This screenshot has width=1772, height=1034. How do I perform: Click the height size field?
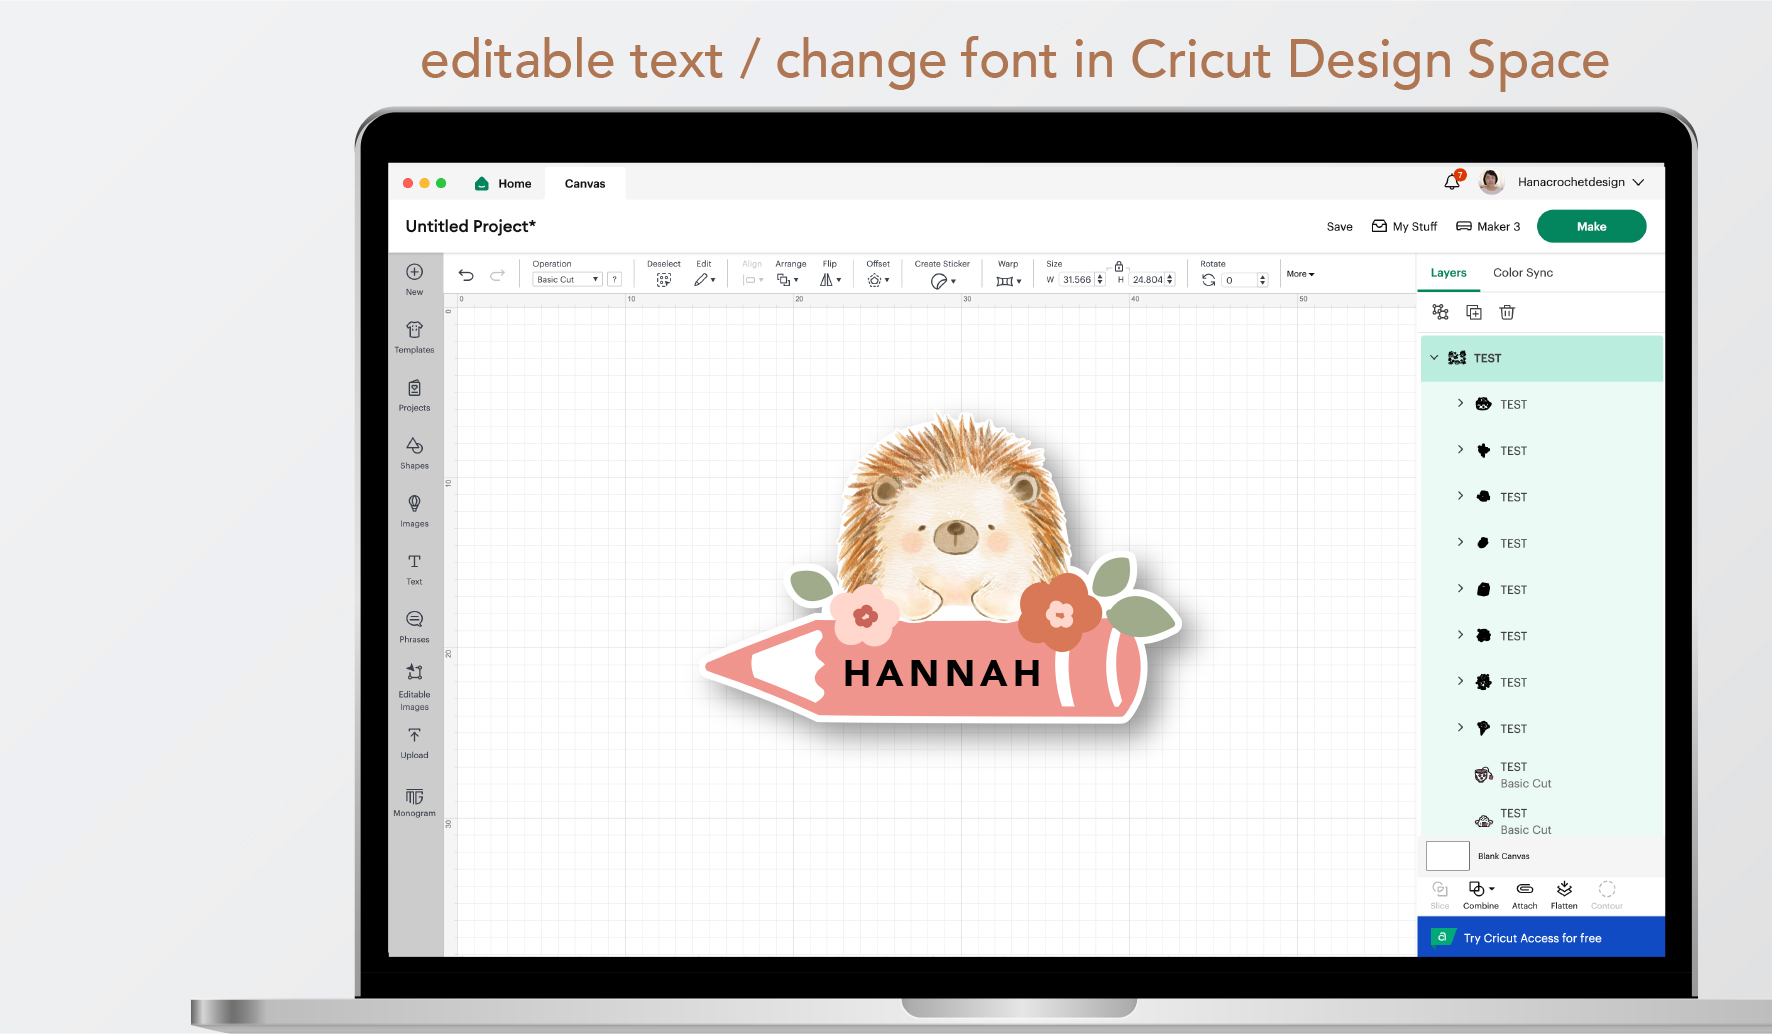(x=1147, y=280)
